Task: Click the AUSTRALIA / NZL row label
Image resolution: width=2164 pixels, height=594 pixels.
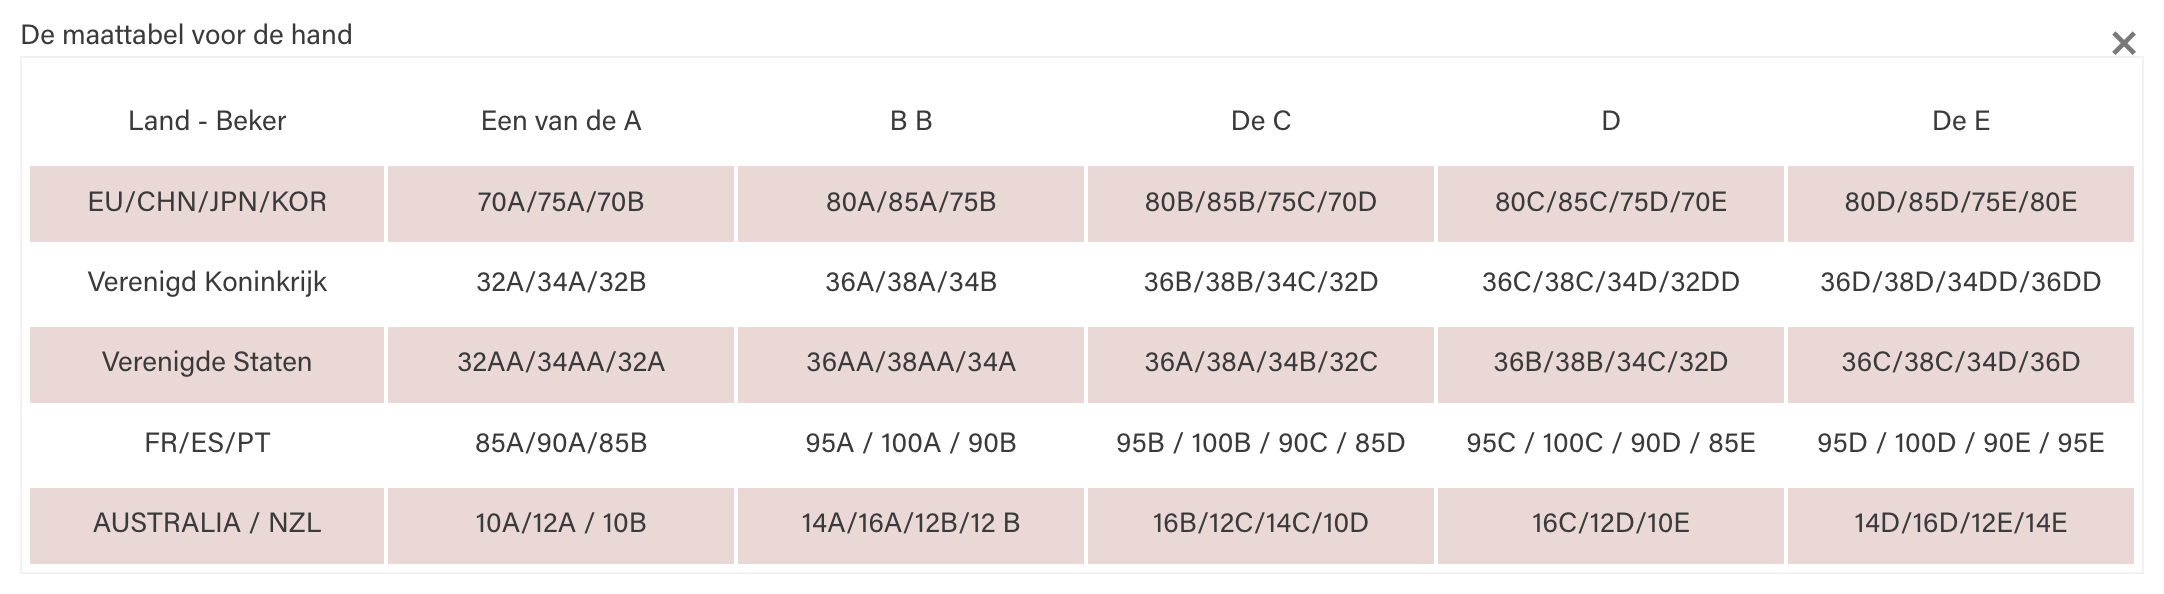Action: 207,524
